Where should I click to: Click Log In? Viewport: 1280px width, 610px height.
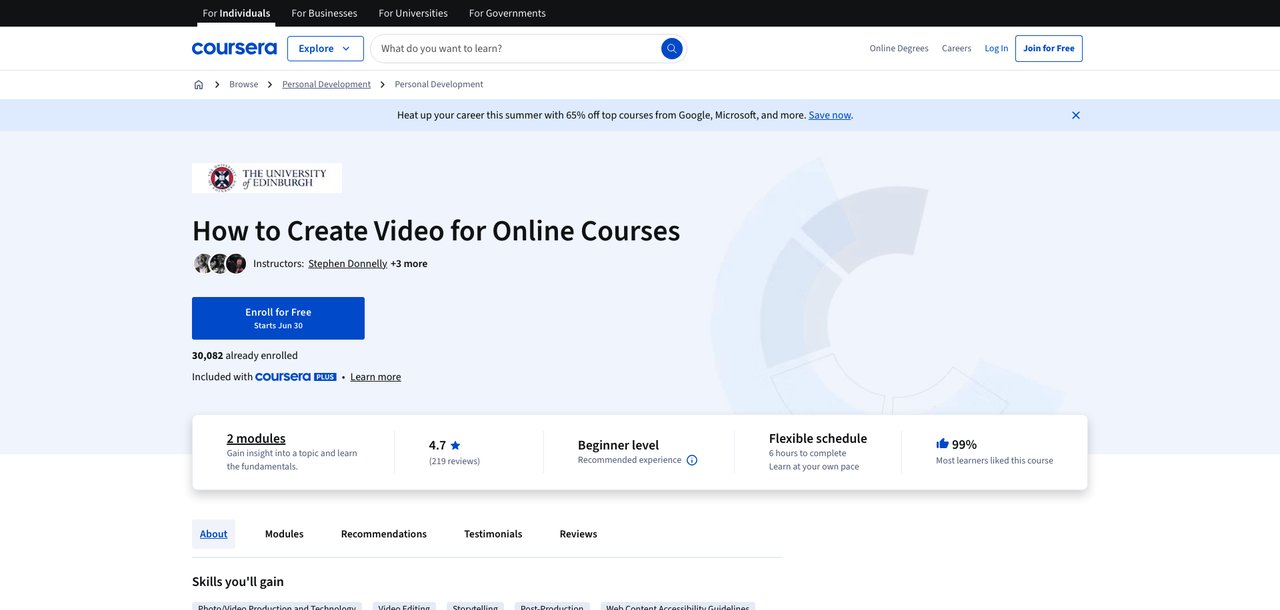[996, 48]
